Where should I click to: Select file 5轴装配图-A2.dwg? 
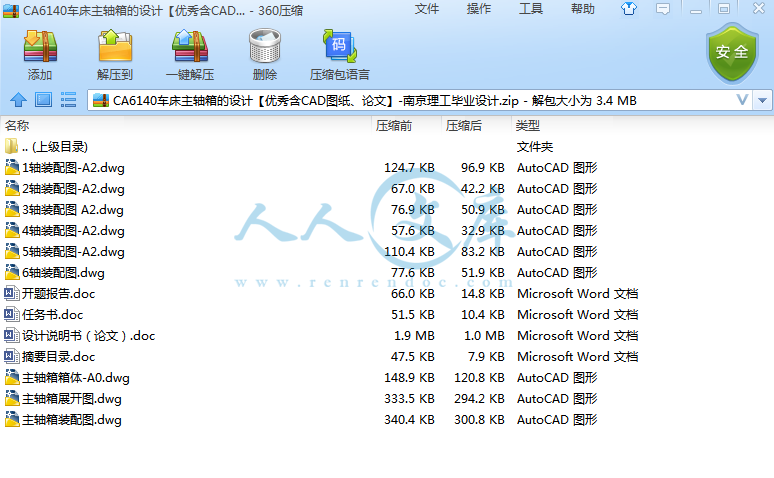387,252
